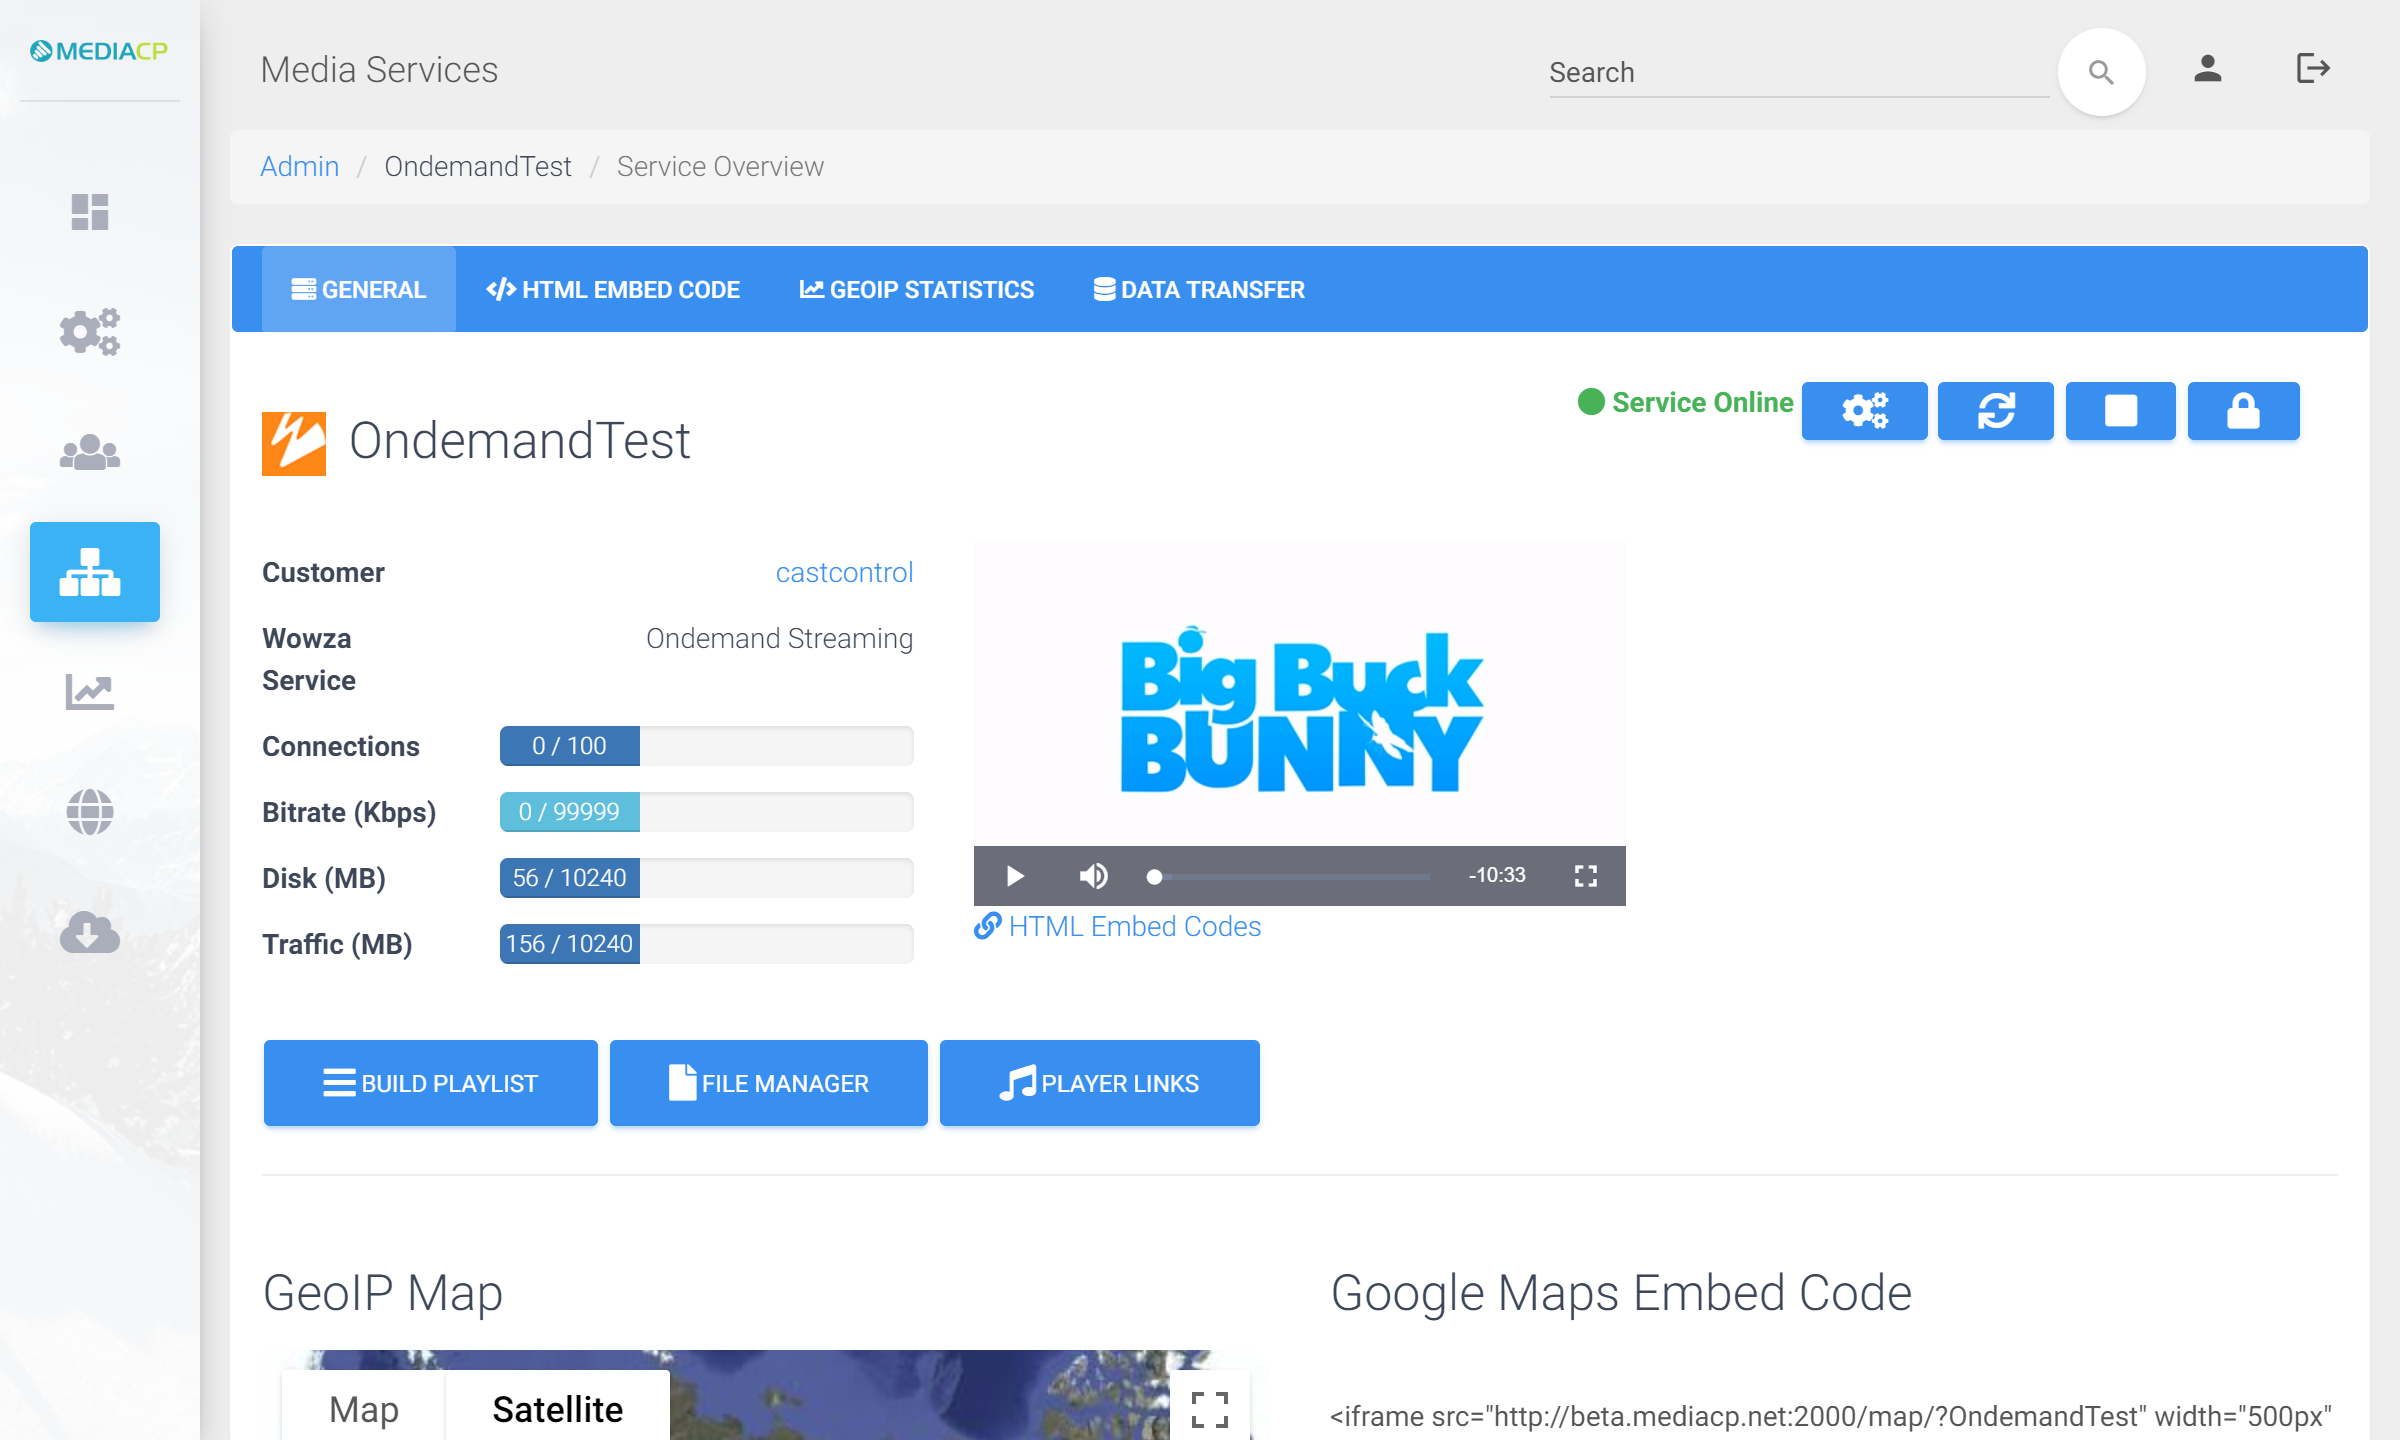Open the sidebar statistics chart icon
The height and width of the screenshot is (1440, 2400).
coord(90,692)
